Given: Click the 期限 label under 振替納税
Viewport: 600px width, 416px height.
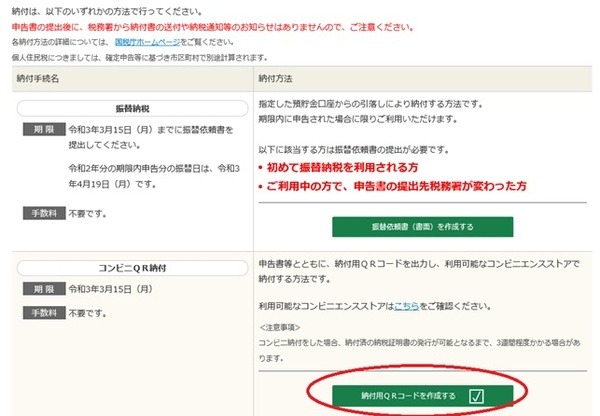Looking at the screenshot, I should coord(44,129).
